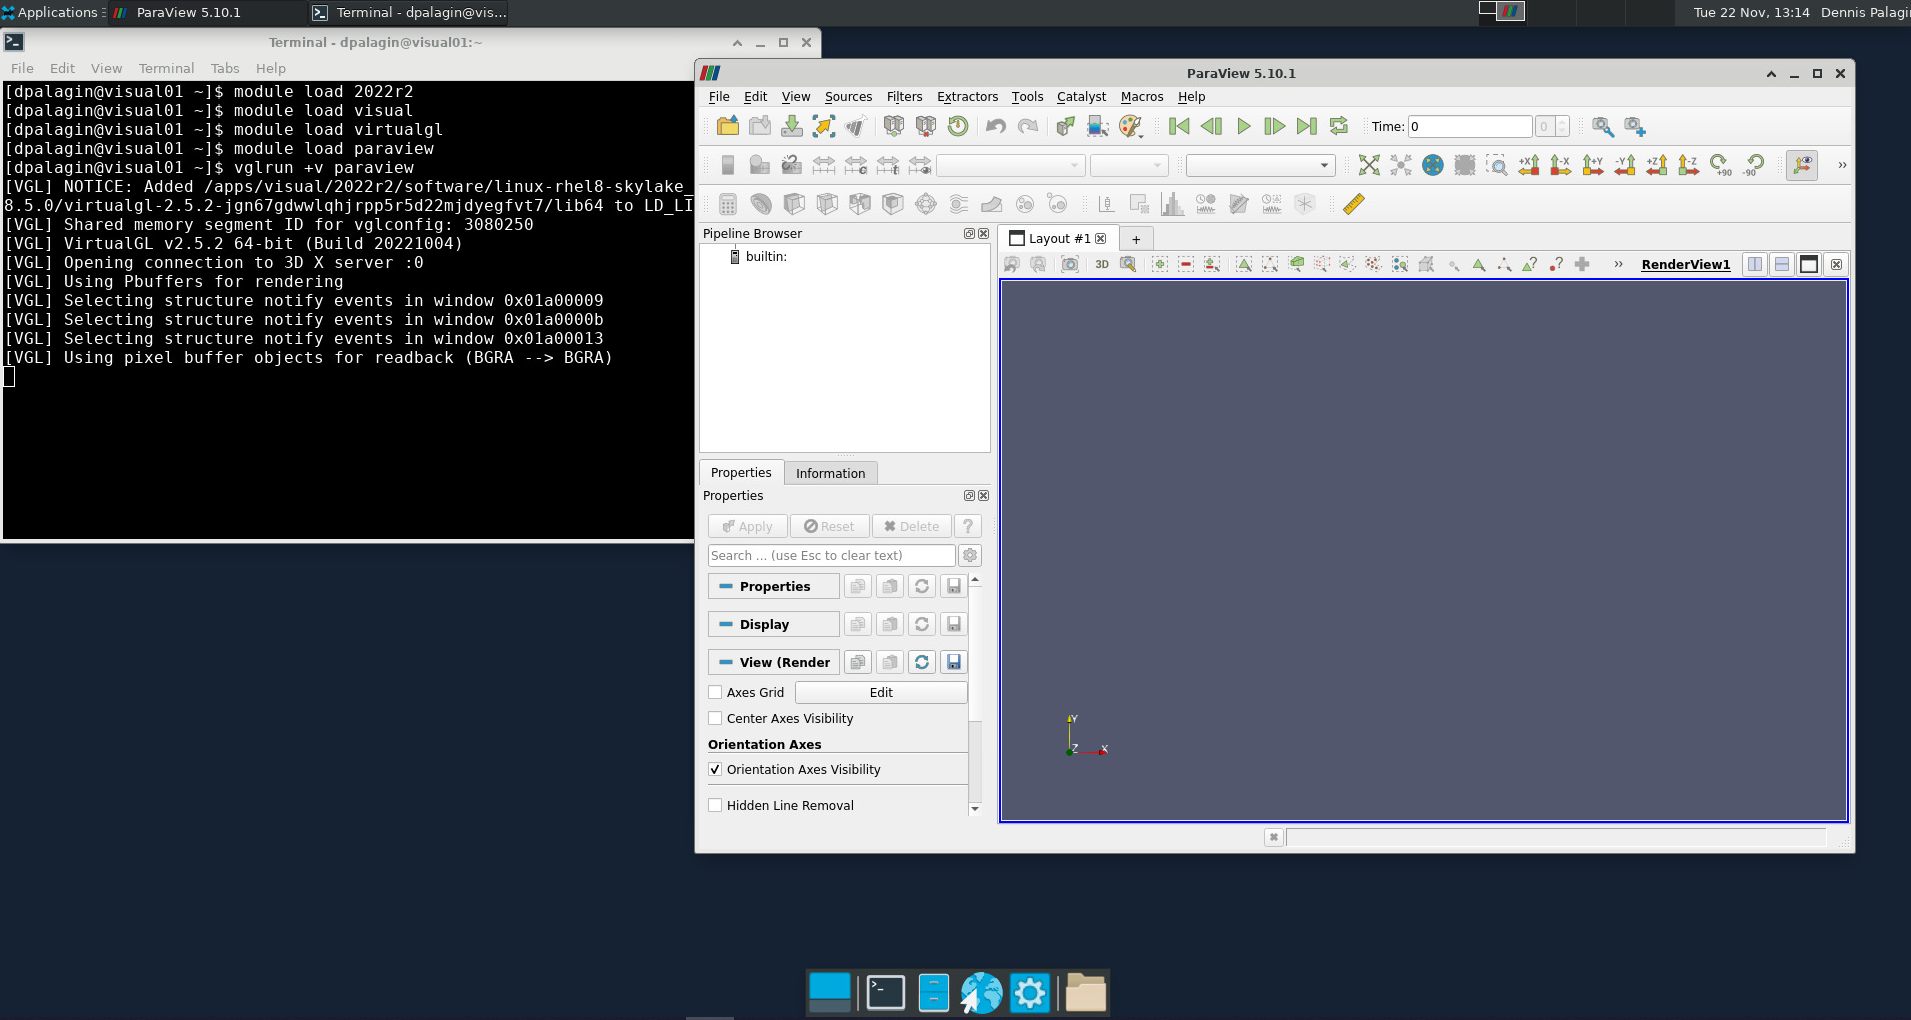Click the Save State icon with yellow arrow
This screenshot has width=1911, height=1020.
pyautogui.click(x=824, y=126)
